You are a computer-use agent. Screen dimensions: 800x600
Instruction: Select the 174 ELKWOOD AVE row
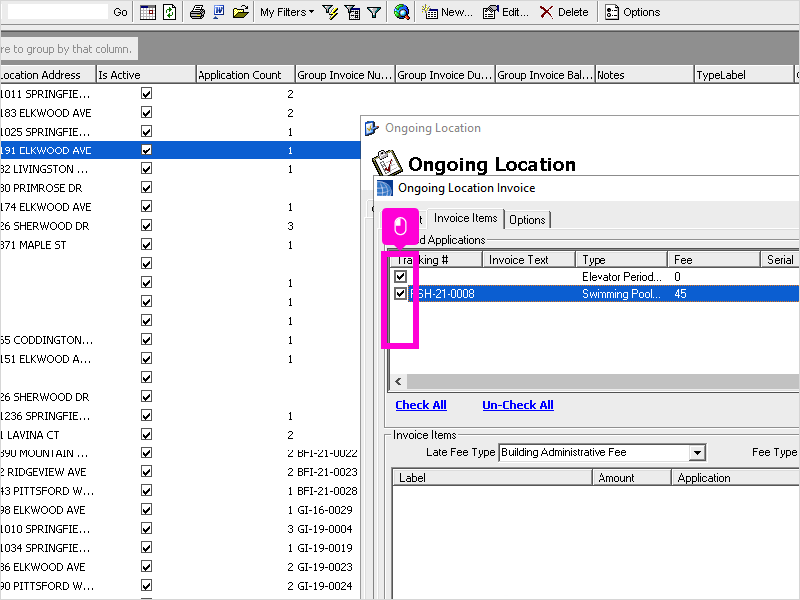point(180,207)
